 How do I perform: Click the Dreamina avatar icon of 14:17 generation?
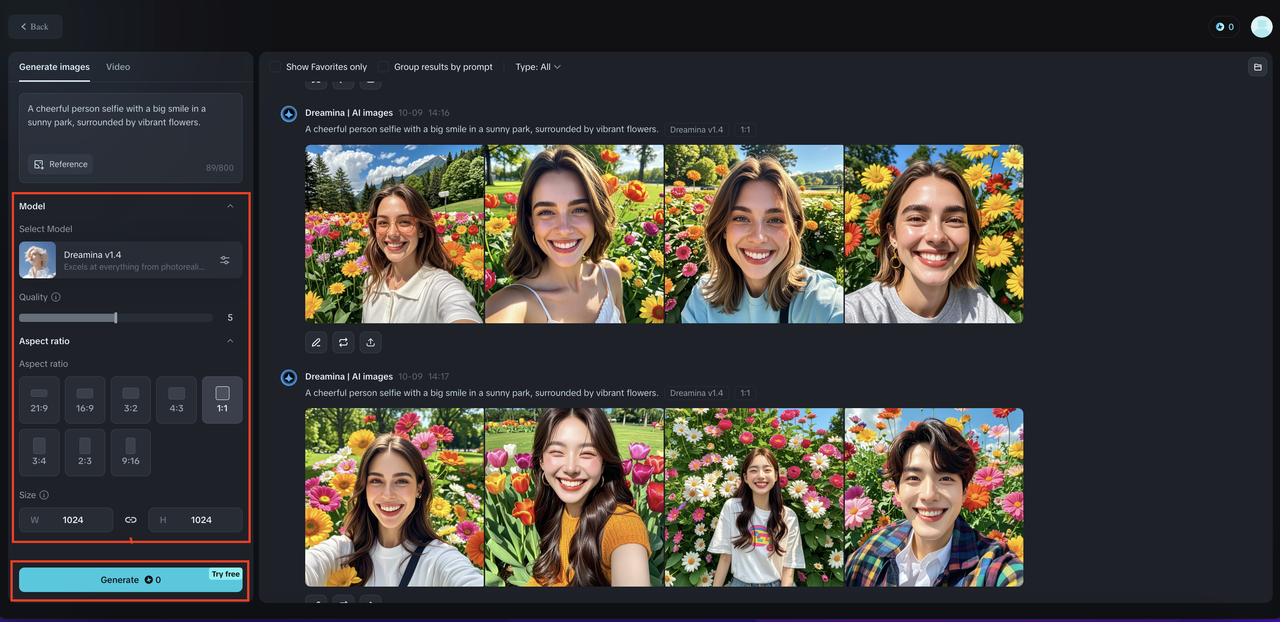pos(289,377)
